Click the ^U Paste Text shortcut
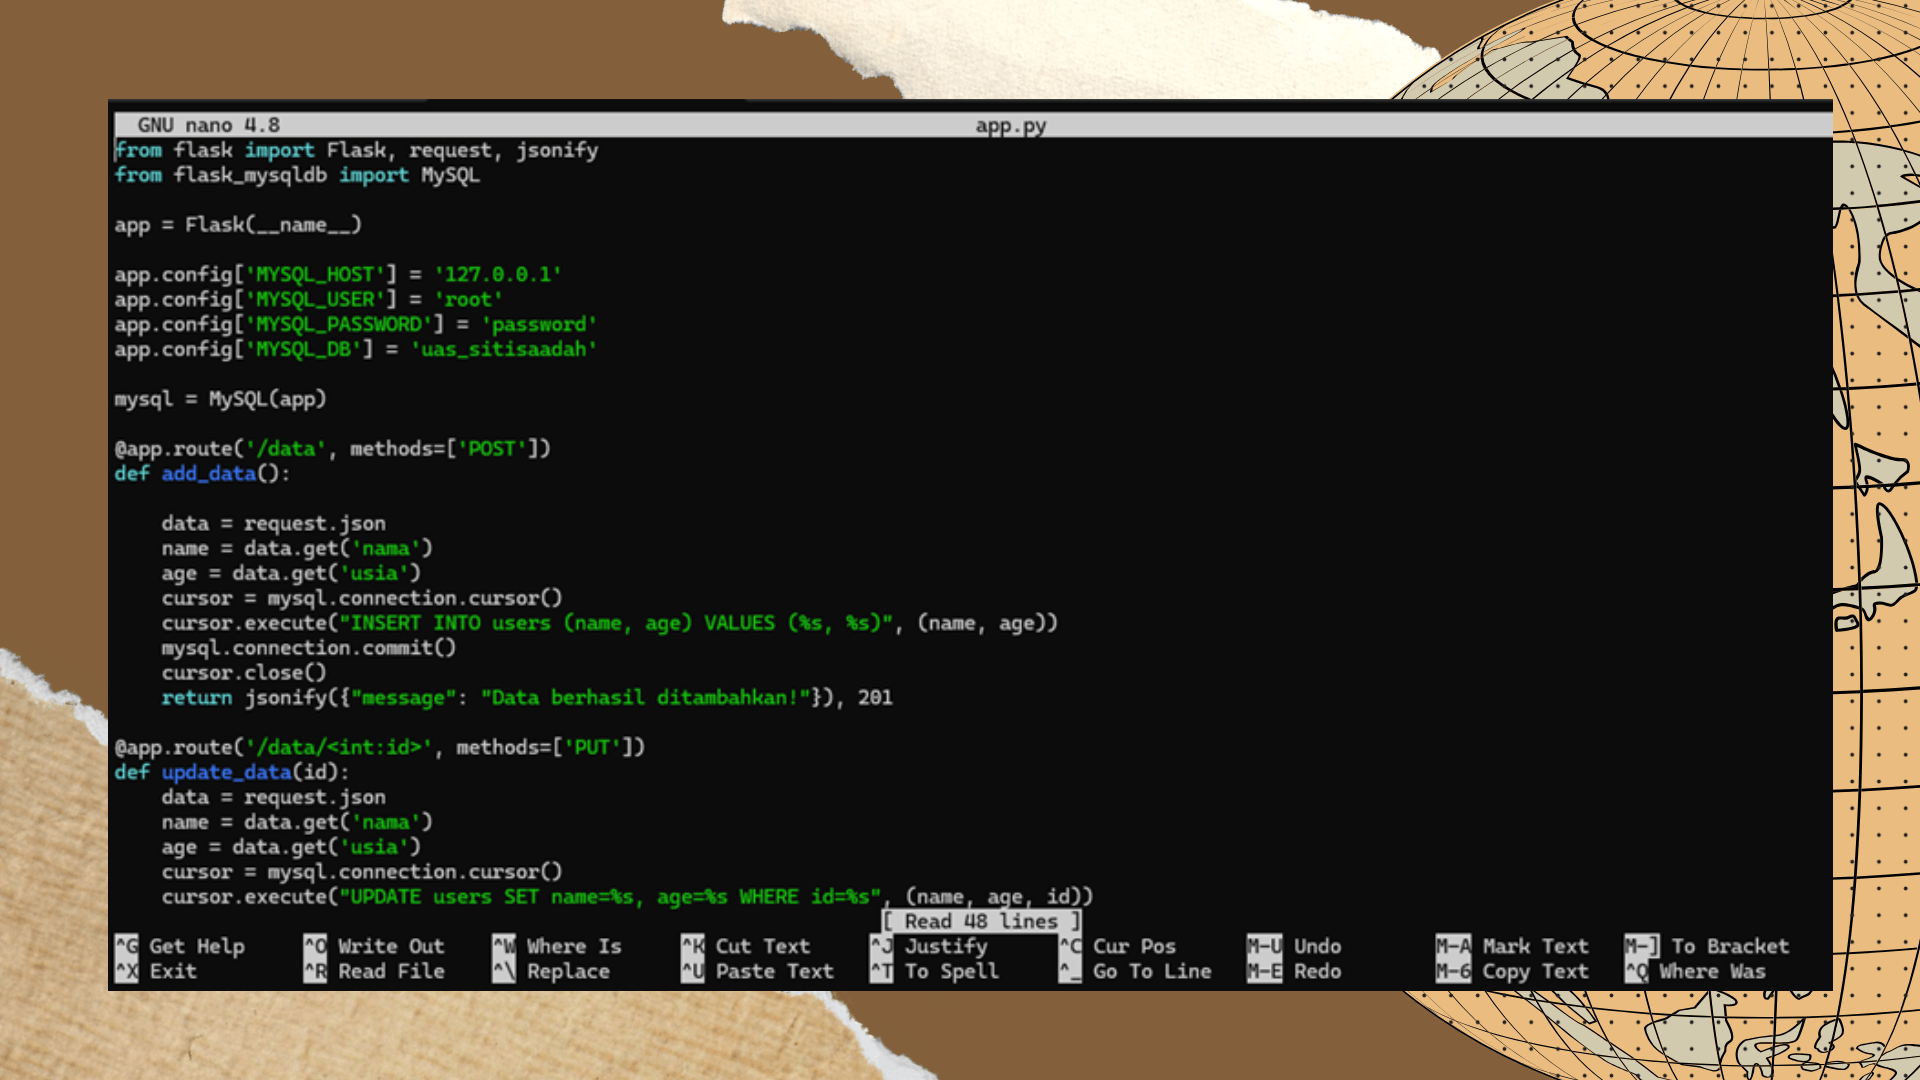The width and height of the screenshot is (1920, 1080). point(757,971)
